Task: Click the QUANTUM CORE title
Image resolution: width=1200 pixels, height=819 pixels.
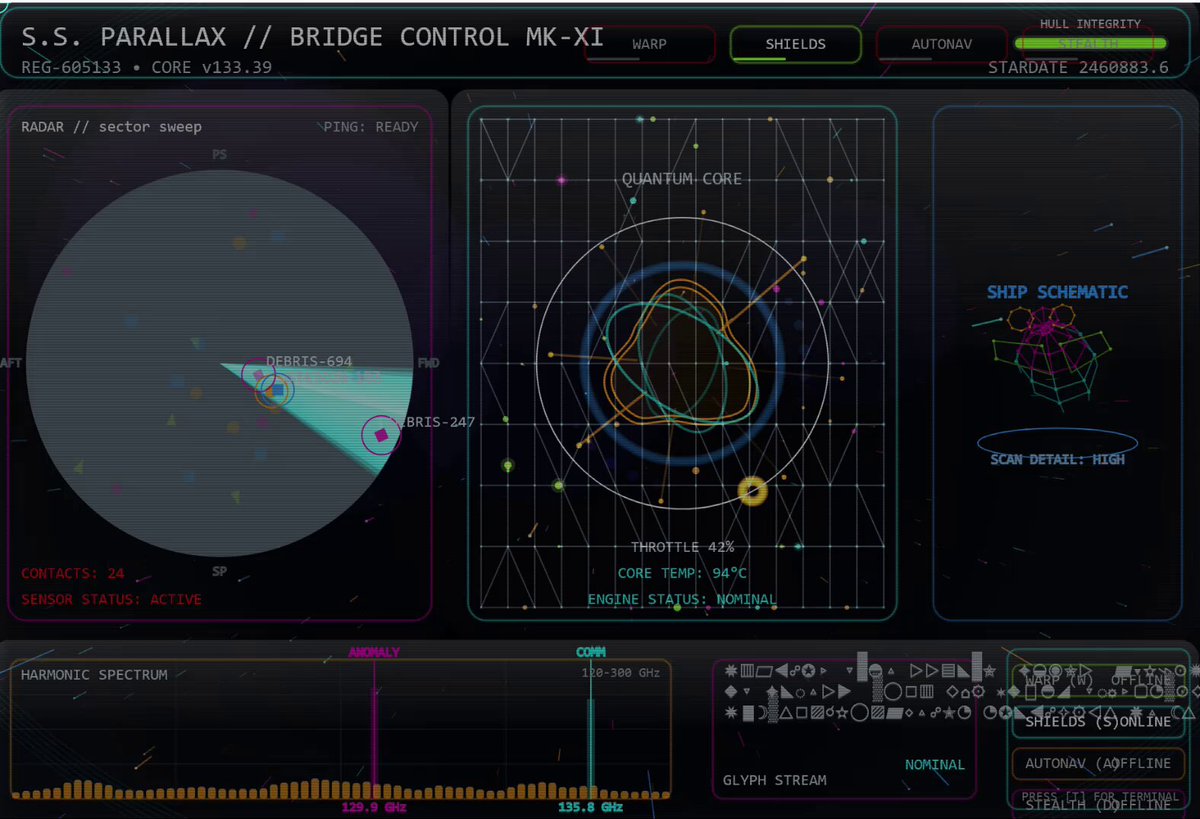Action: pos(682,179)
